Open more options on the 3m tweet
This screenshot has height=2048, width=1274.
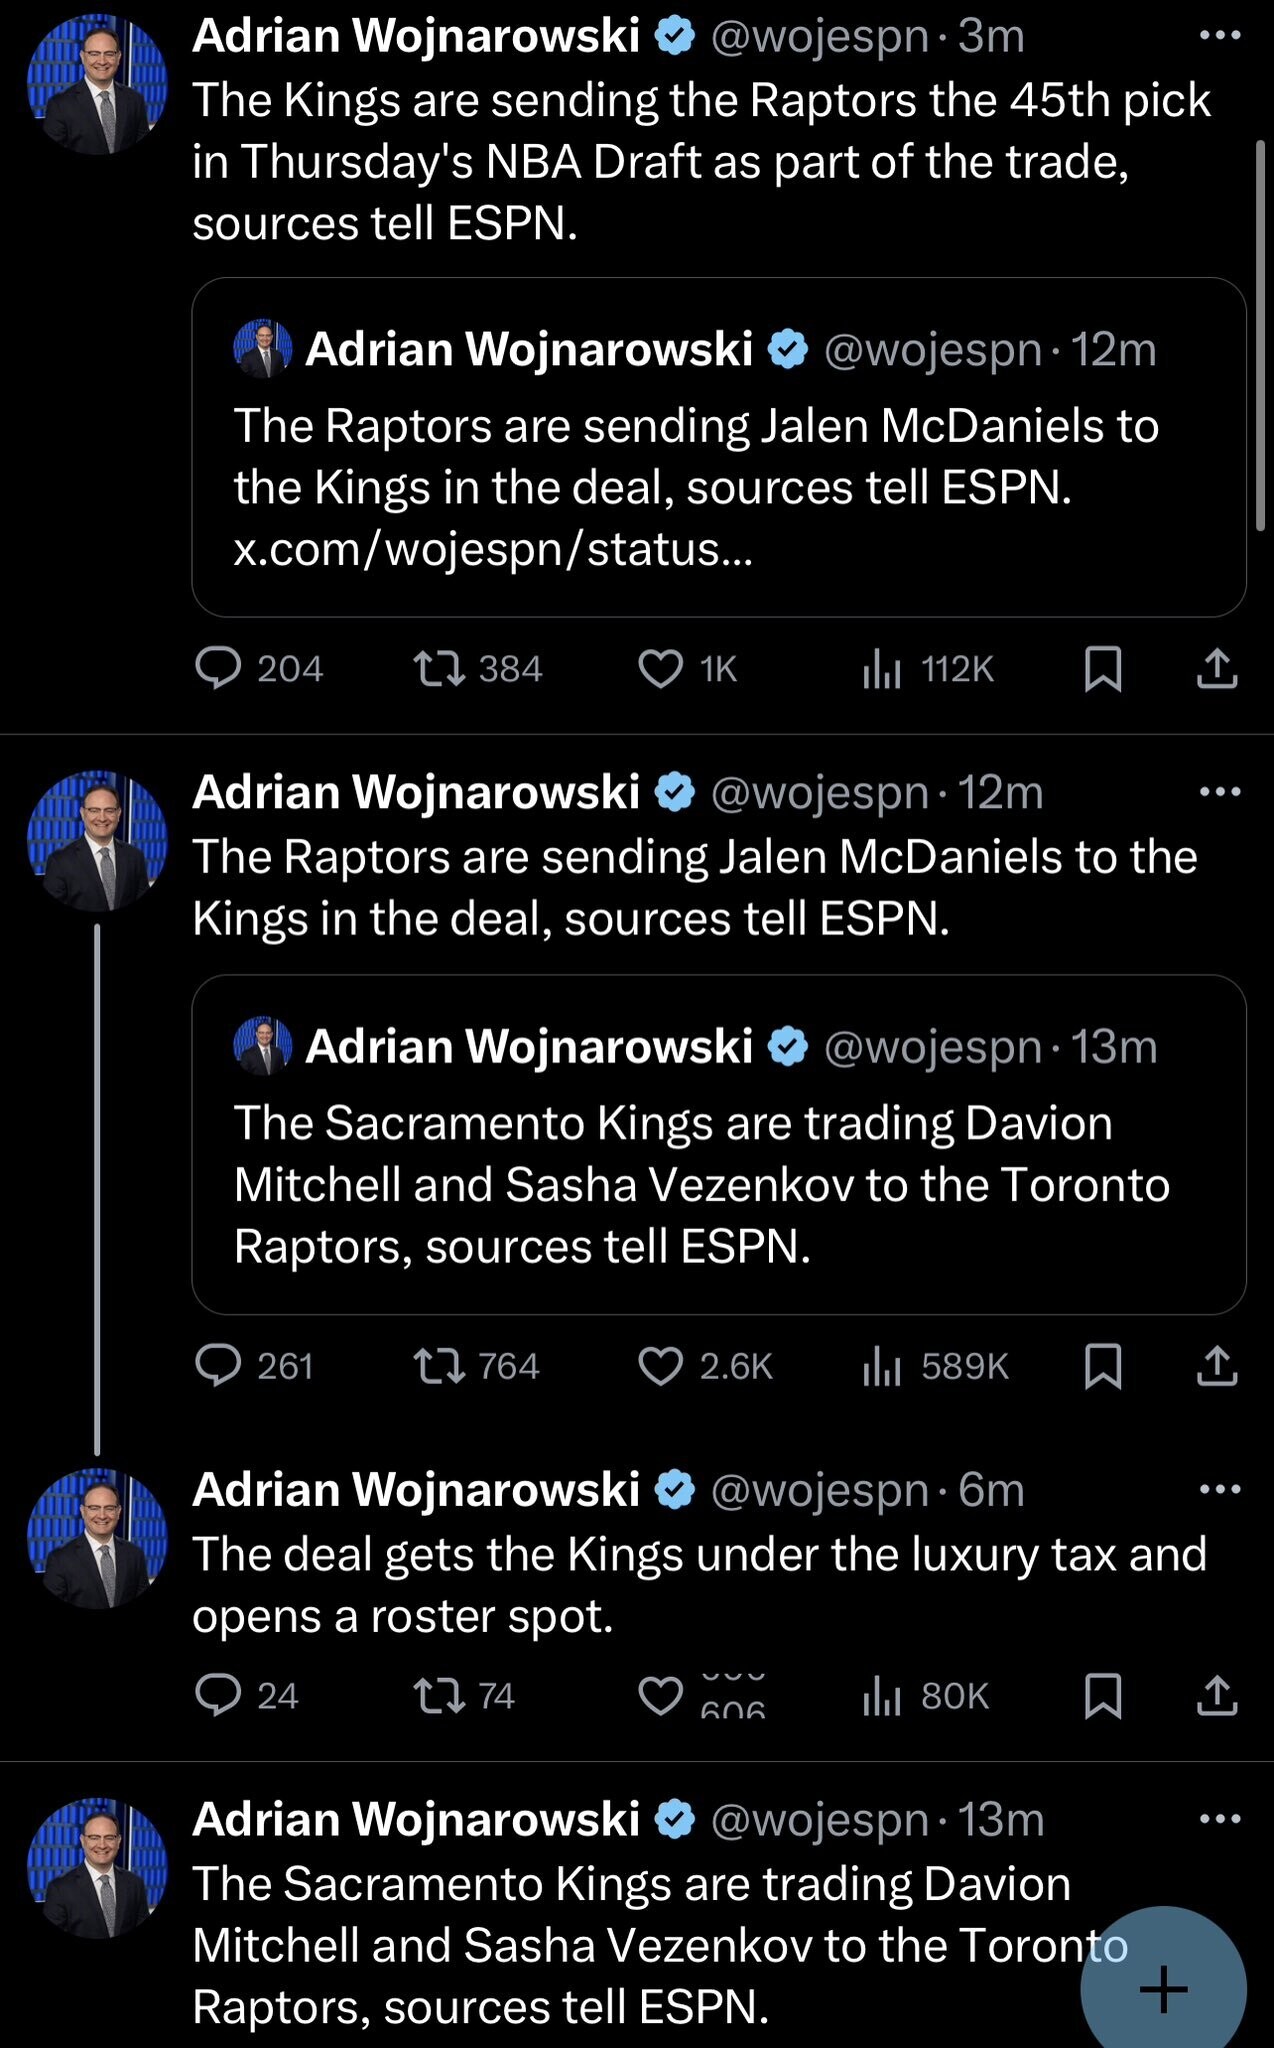click(1220, 36)
